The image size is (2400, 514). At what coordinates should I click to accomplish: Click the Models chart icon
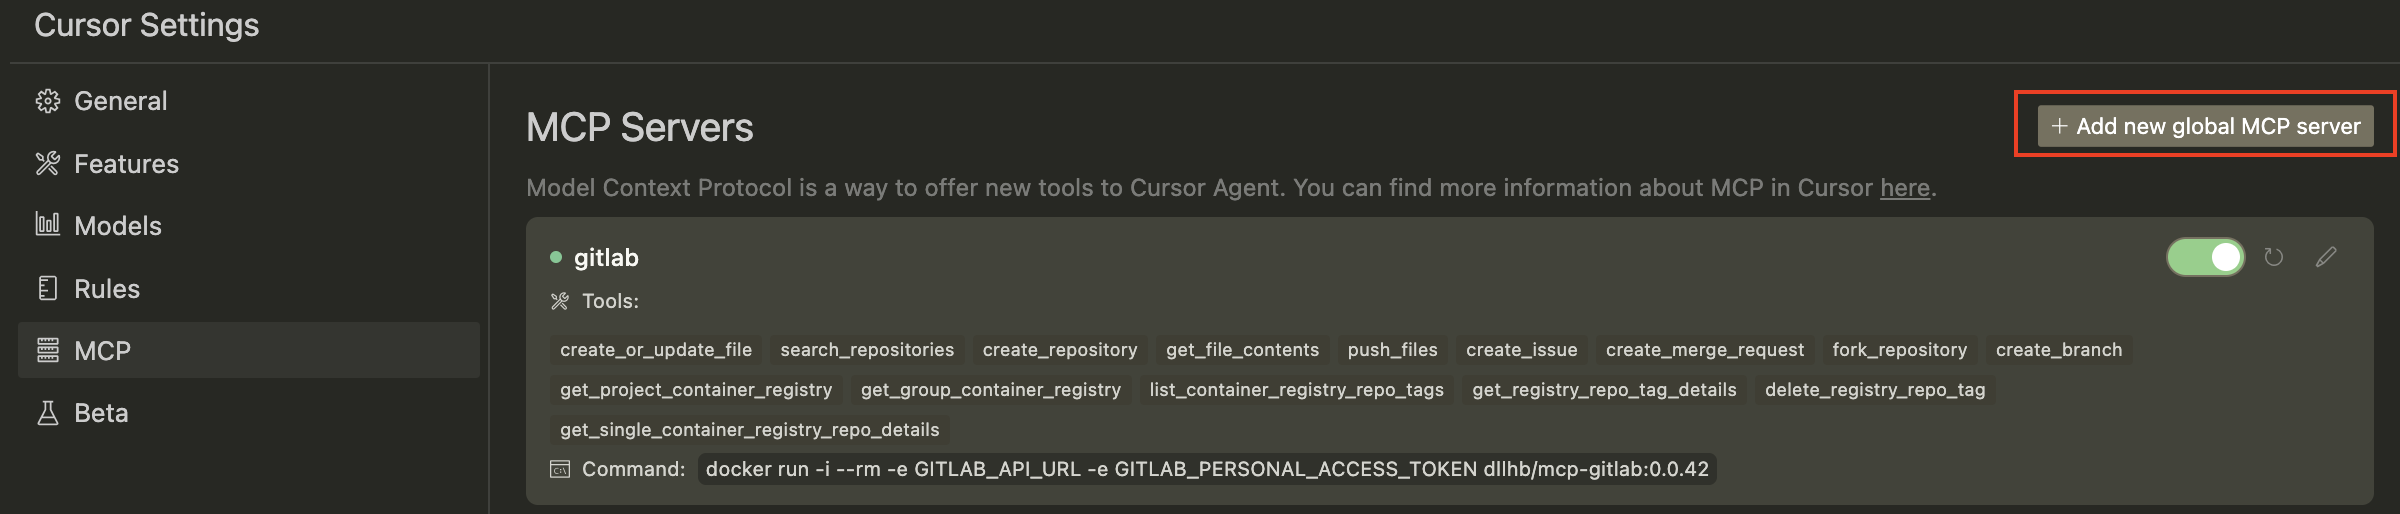click(47, 225)
